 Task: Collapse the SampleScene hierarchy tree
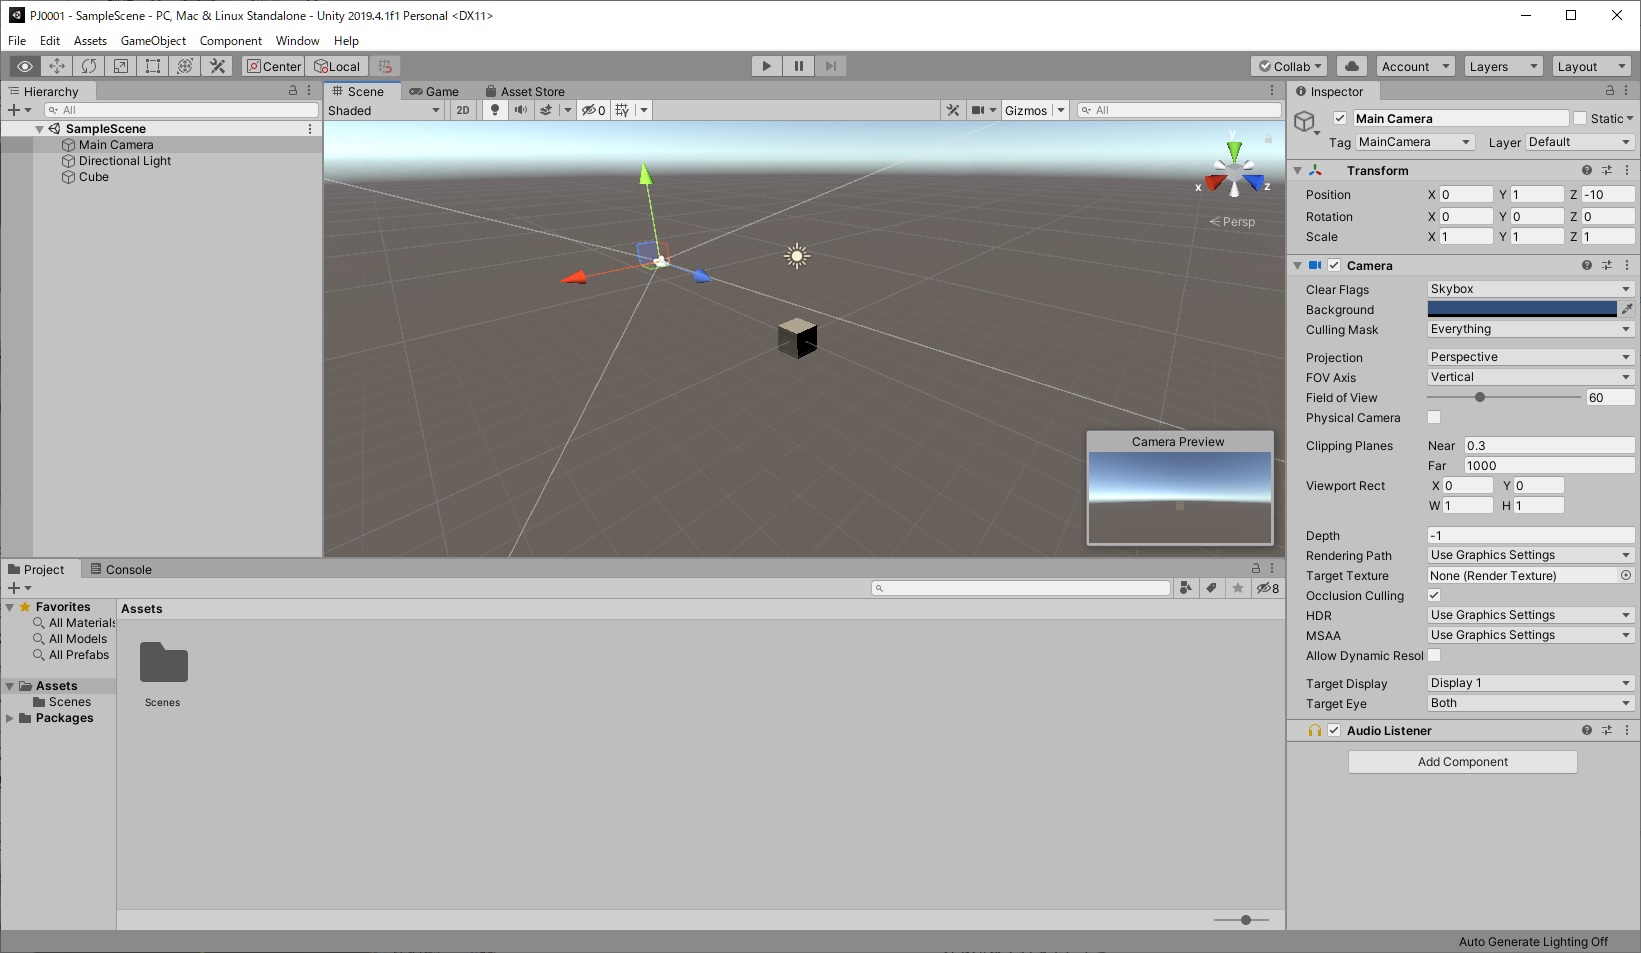click(x=39, y=129)
